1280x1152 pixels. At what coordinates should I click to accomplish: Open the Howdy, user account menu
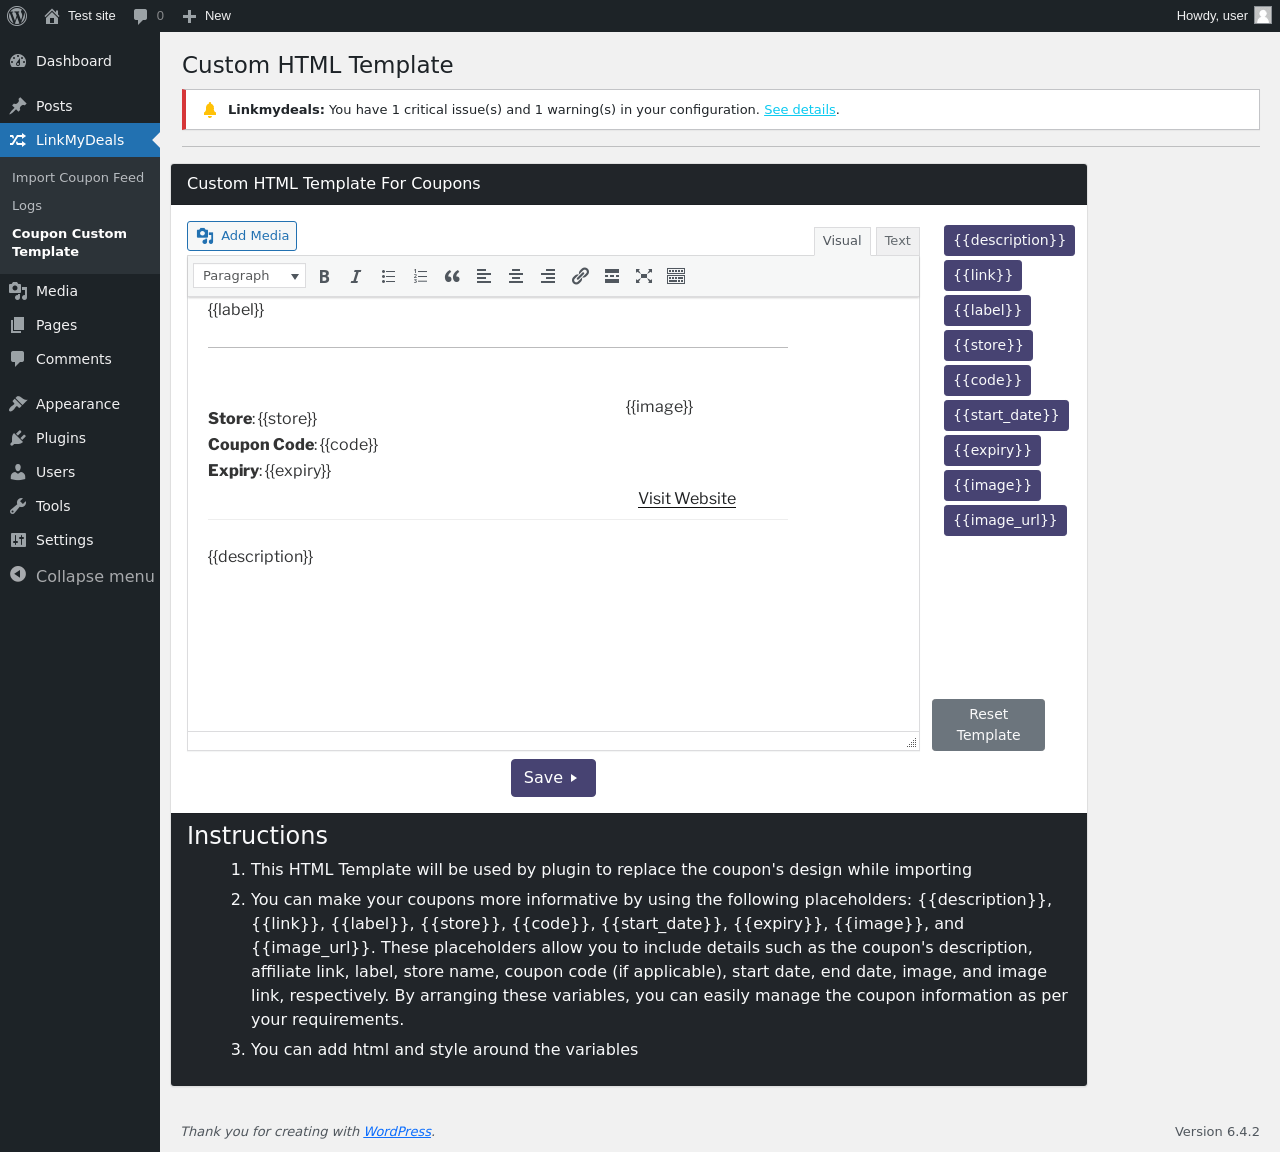[1224, 16]
